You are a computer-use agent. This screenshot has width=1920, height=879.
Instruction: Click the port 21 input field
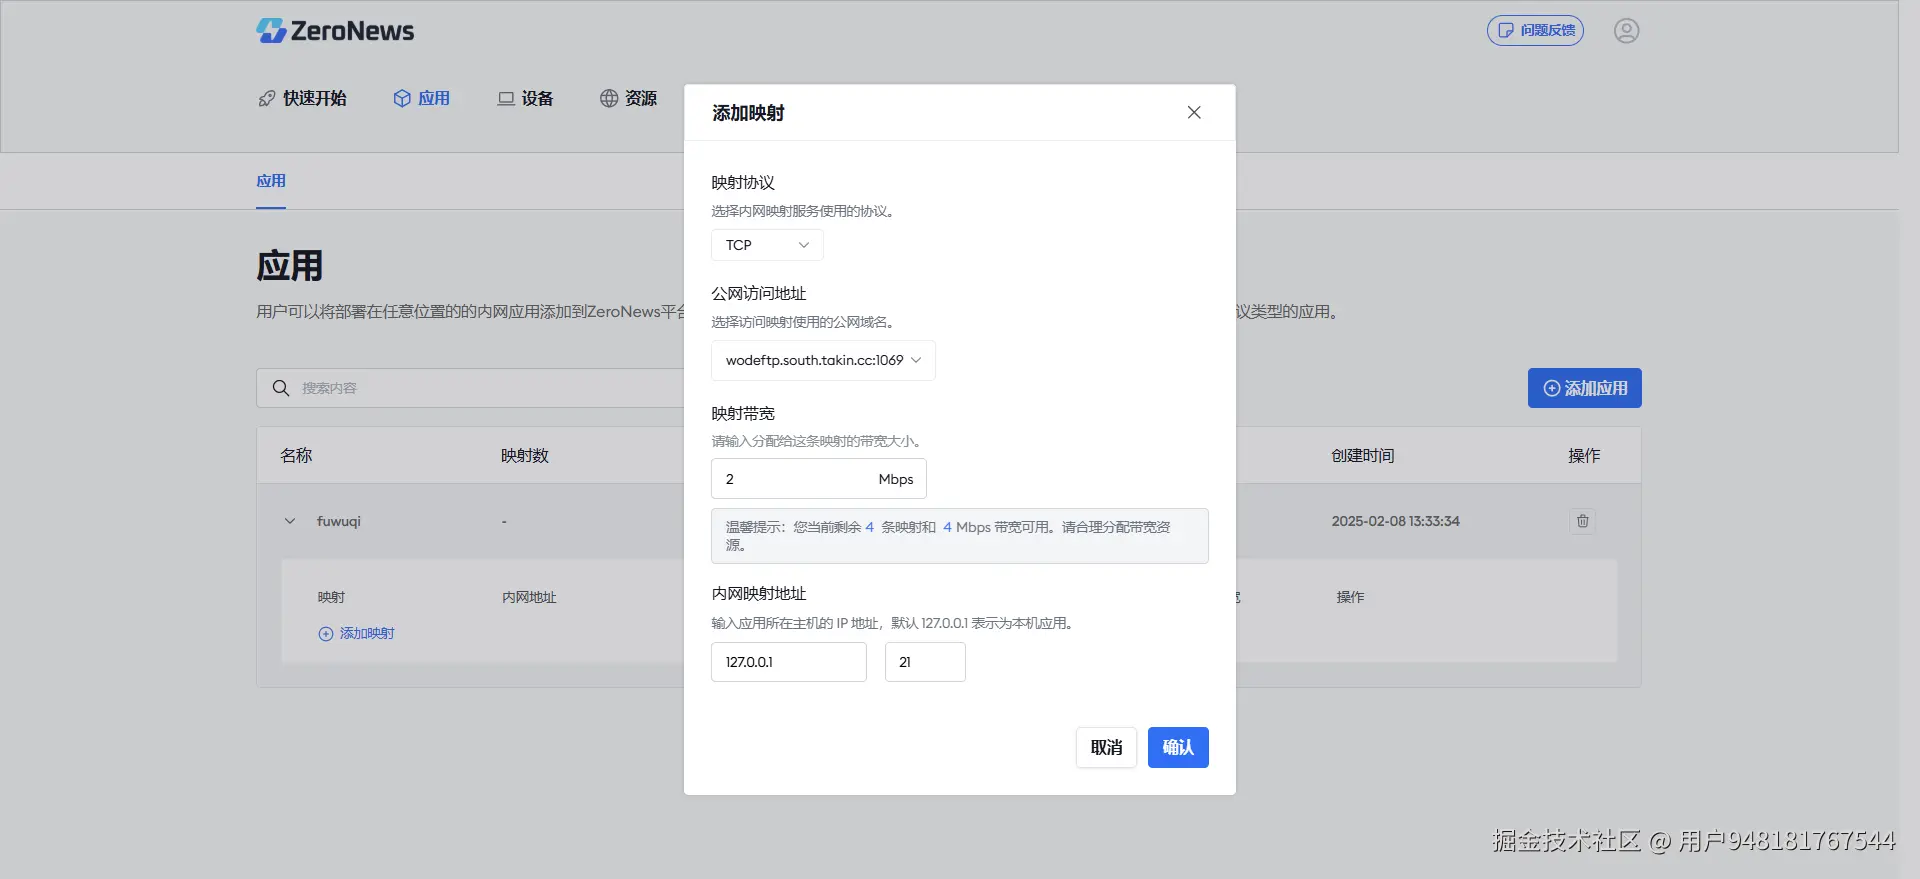(925, 662)
